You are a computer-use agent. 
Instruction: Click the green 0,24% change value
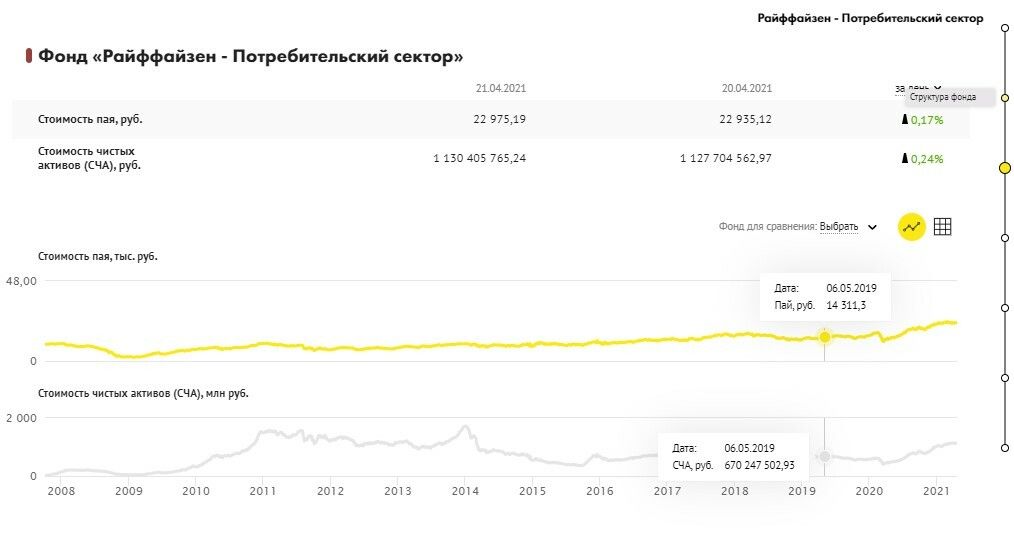coord(927,158)
